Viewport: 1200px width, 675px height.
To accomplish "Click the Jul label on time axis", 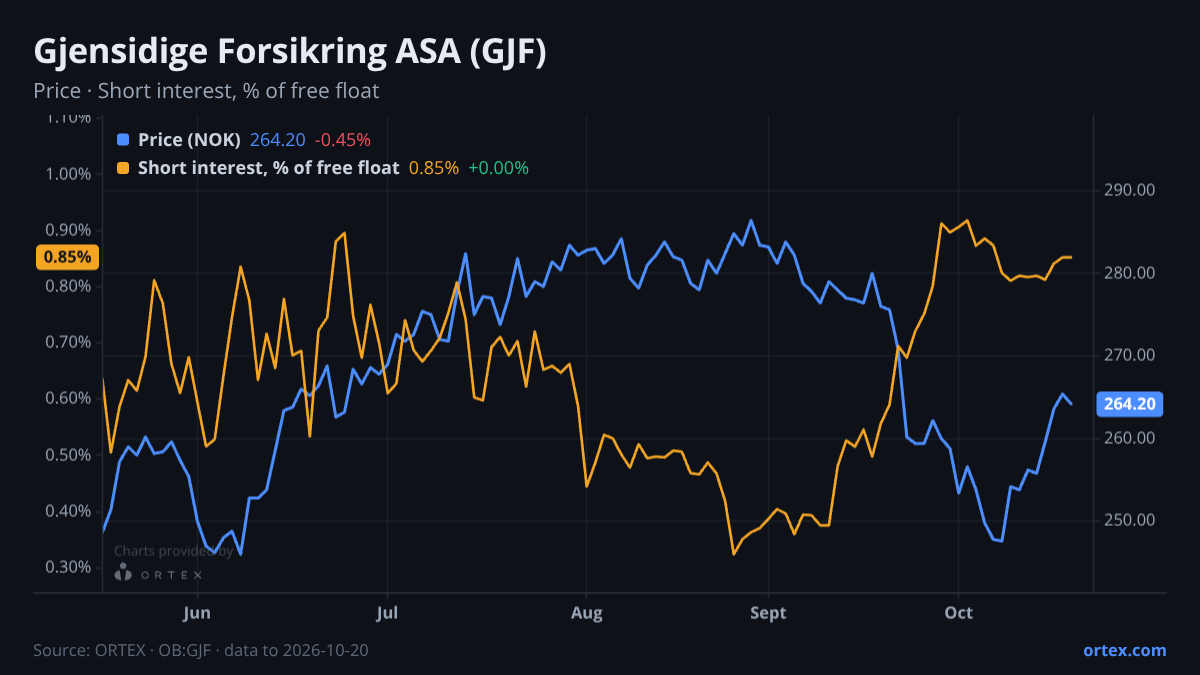I will coord(387,612).
